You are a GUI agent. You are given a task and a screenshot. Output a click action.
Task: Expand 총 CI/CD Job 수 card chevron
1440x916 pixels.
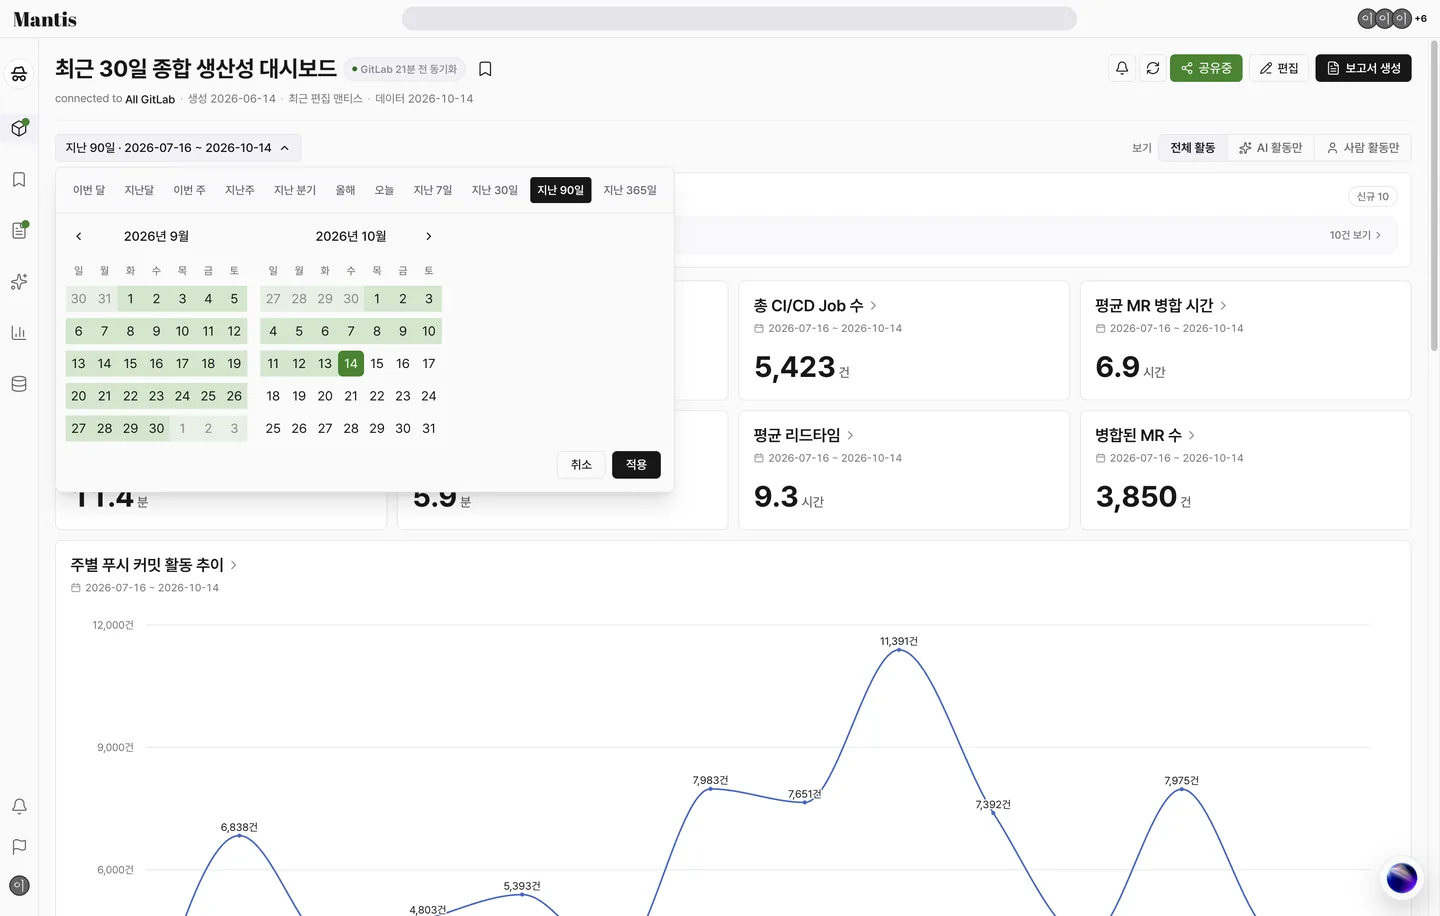(x=873, y=306)
